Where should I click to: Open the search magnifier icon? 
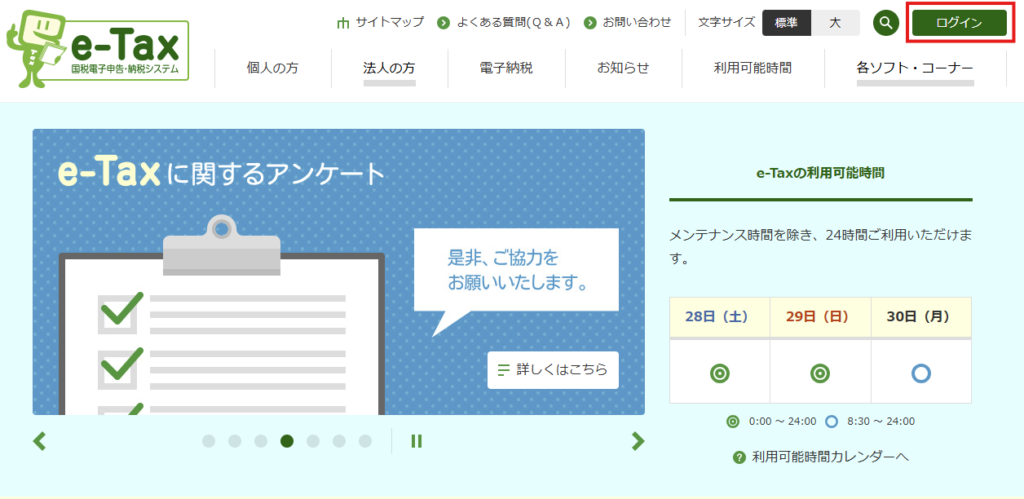click(x=886, y=23)
